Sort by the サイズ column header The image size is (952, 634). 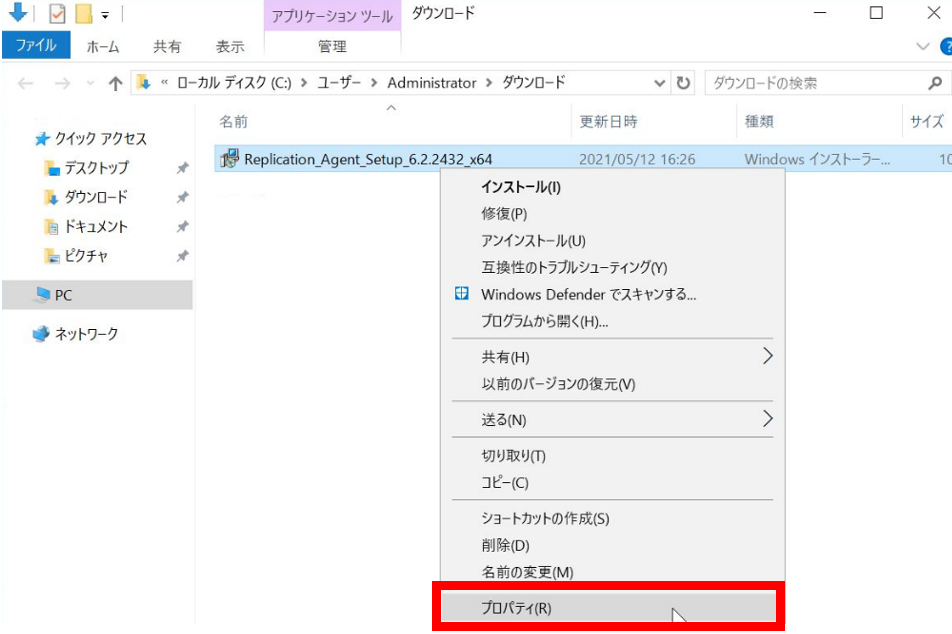pyautogui.click(x=926, y=121)
